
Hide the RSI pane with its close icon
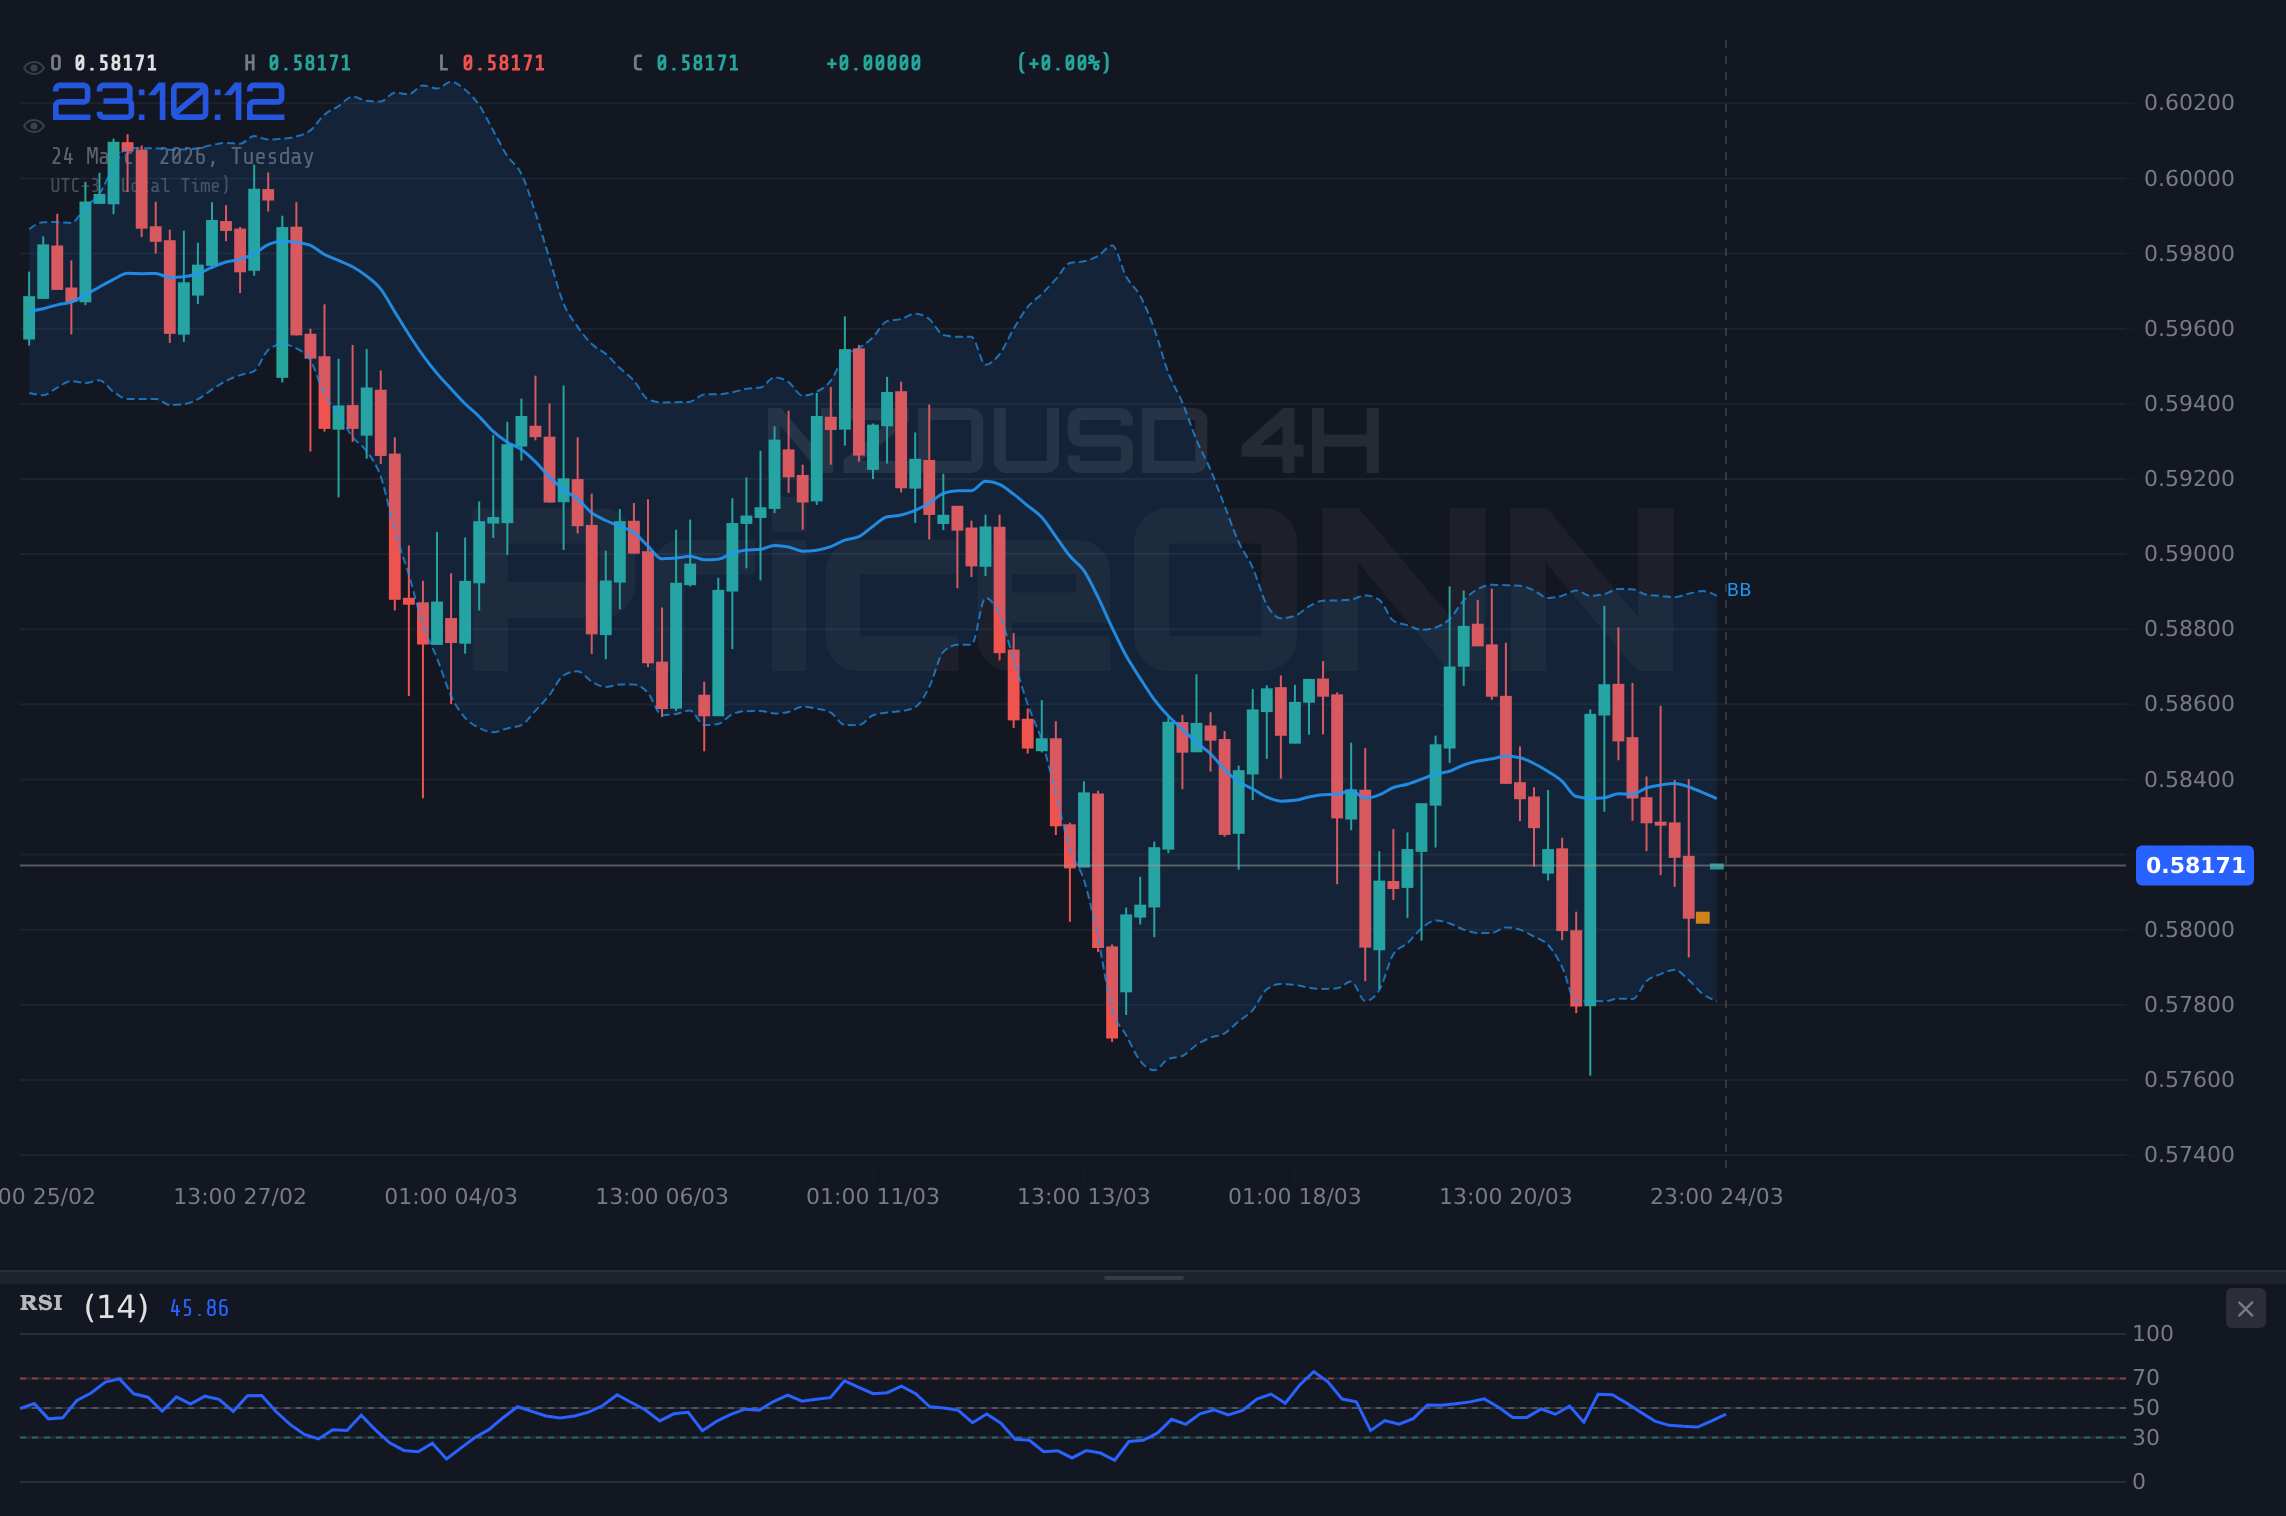2244,1308
